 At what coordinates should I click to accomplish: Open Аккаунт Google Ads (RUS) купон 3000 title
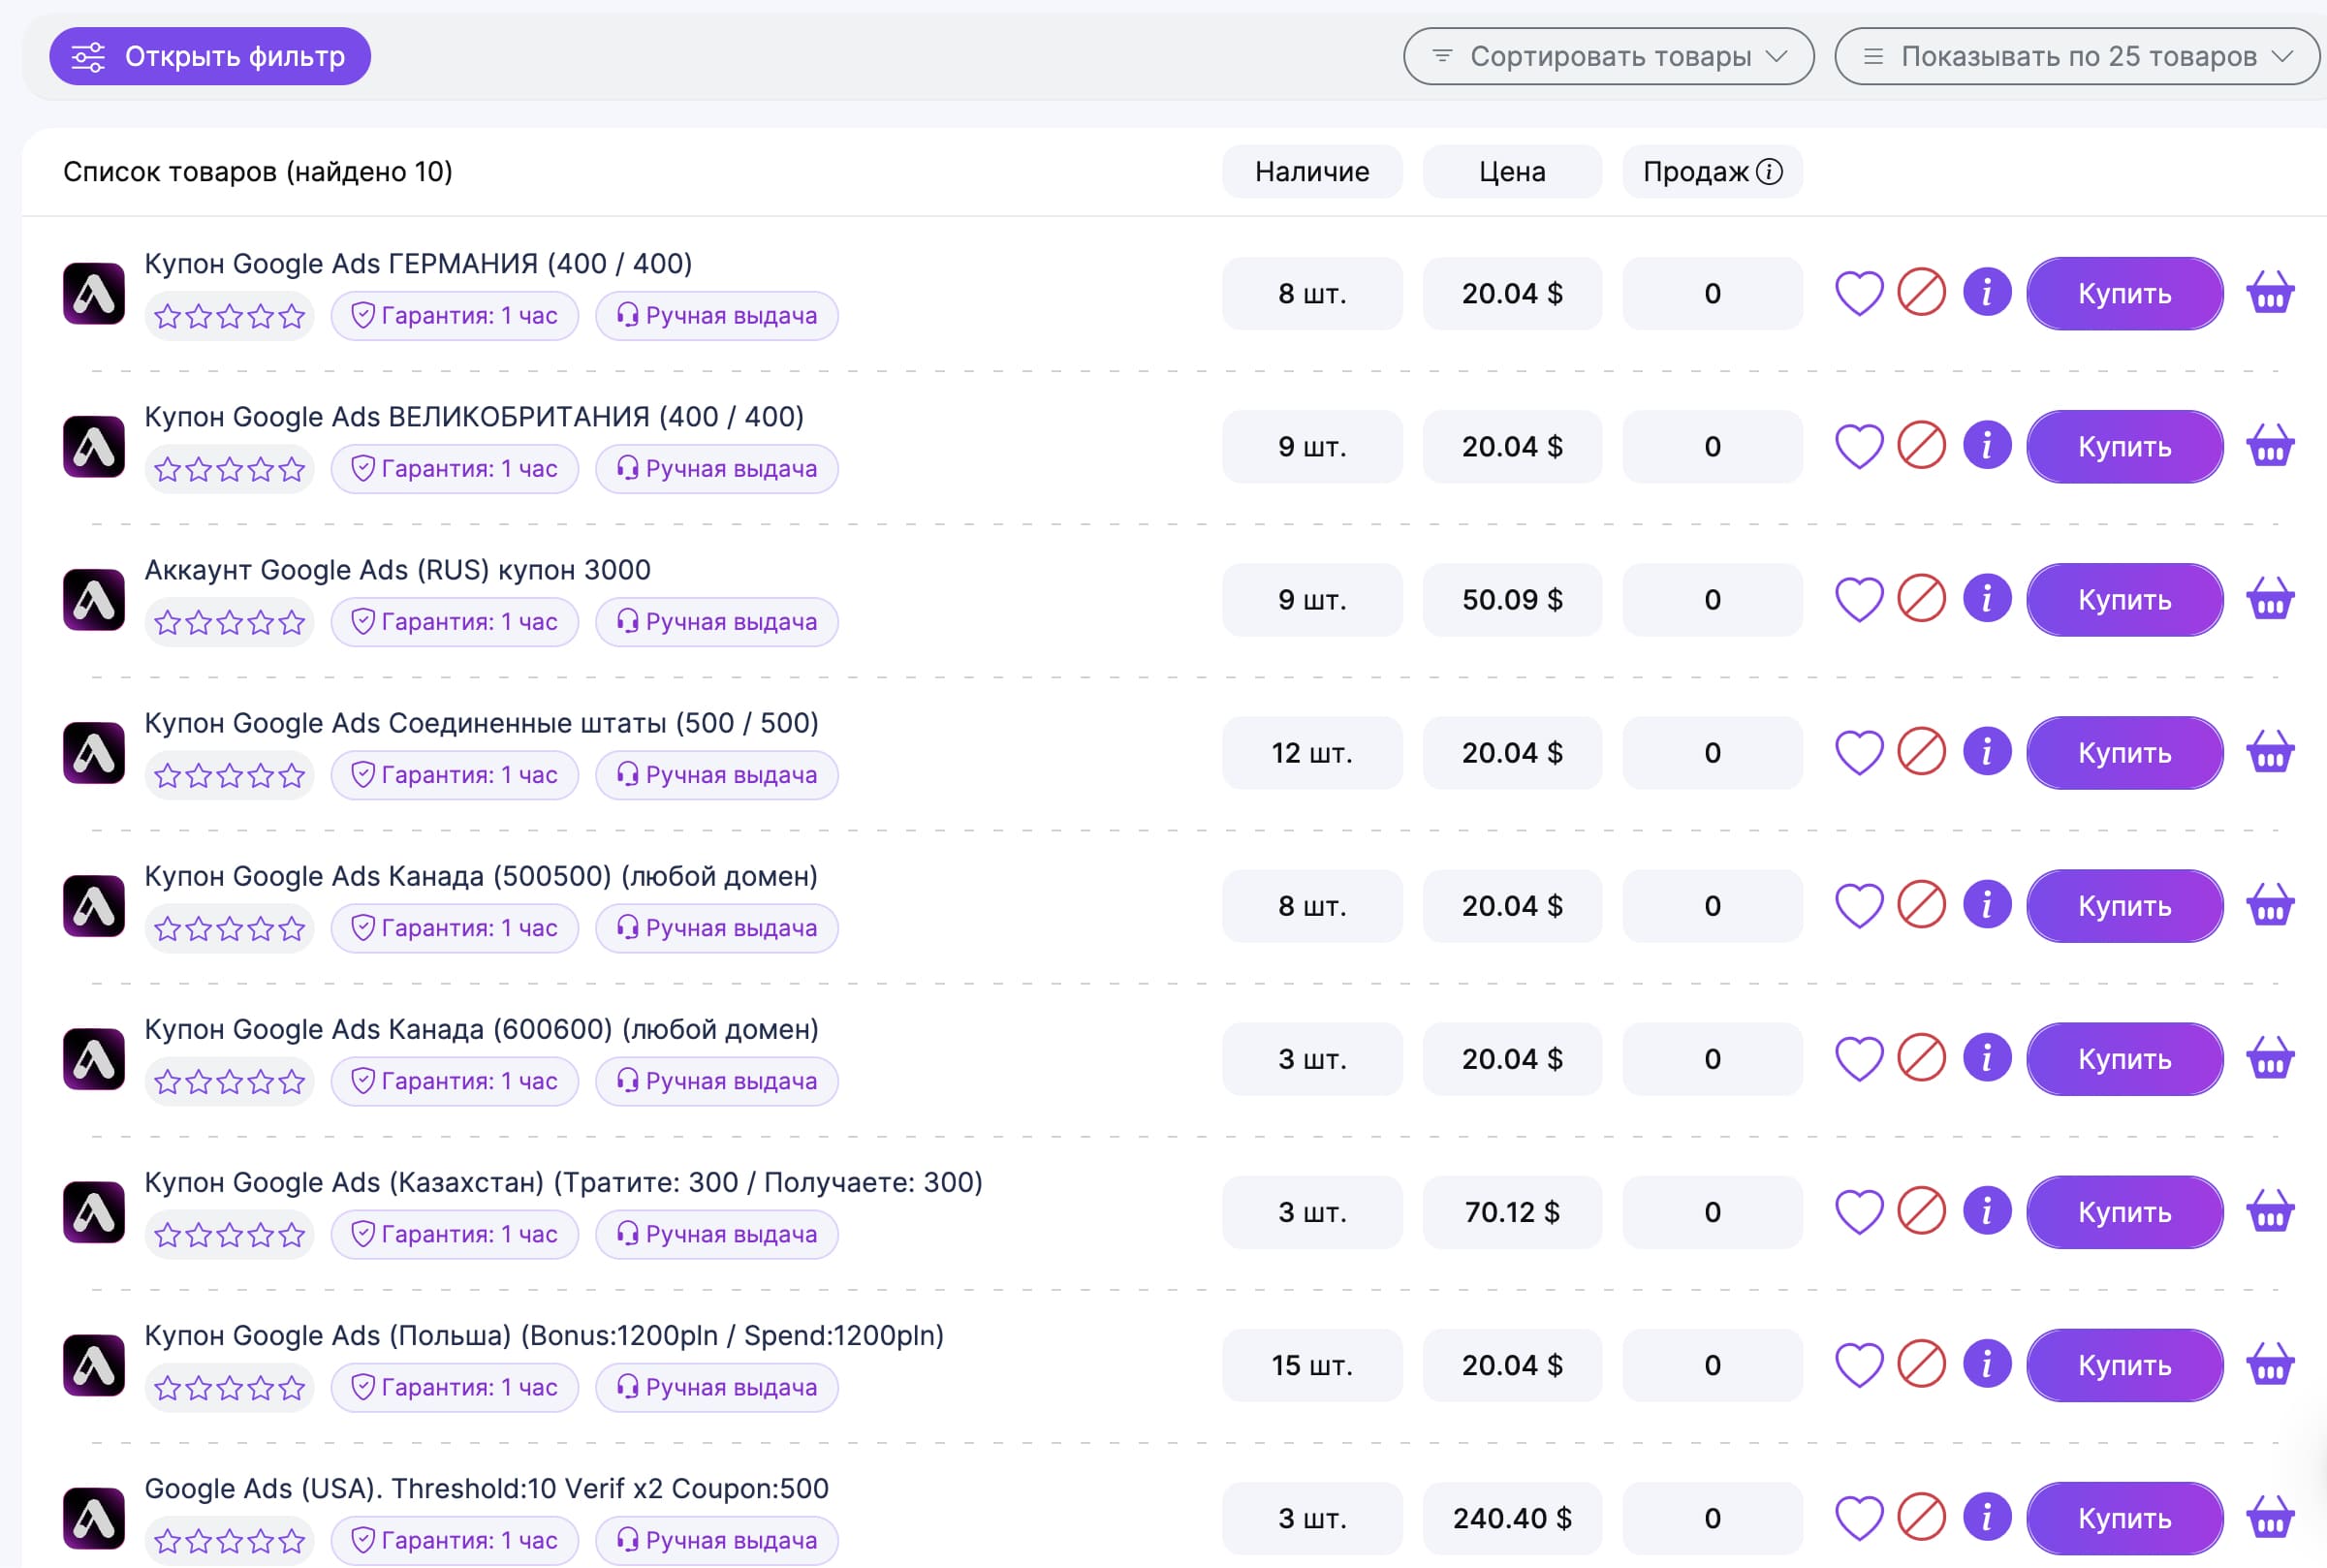pyautogui.click(x=398, y=570)
